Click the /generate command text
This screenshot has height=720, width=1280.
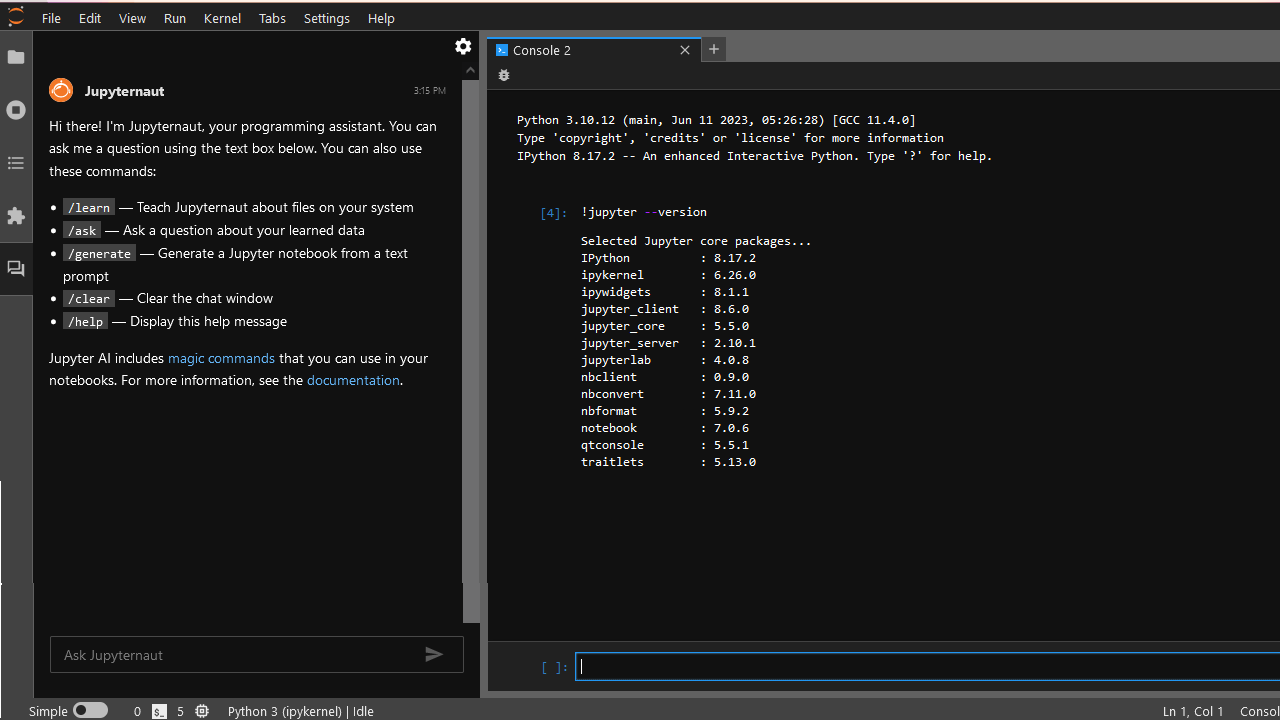click(99, 253)
